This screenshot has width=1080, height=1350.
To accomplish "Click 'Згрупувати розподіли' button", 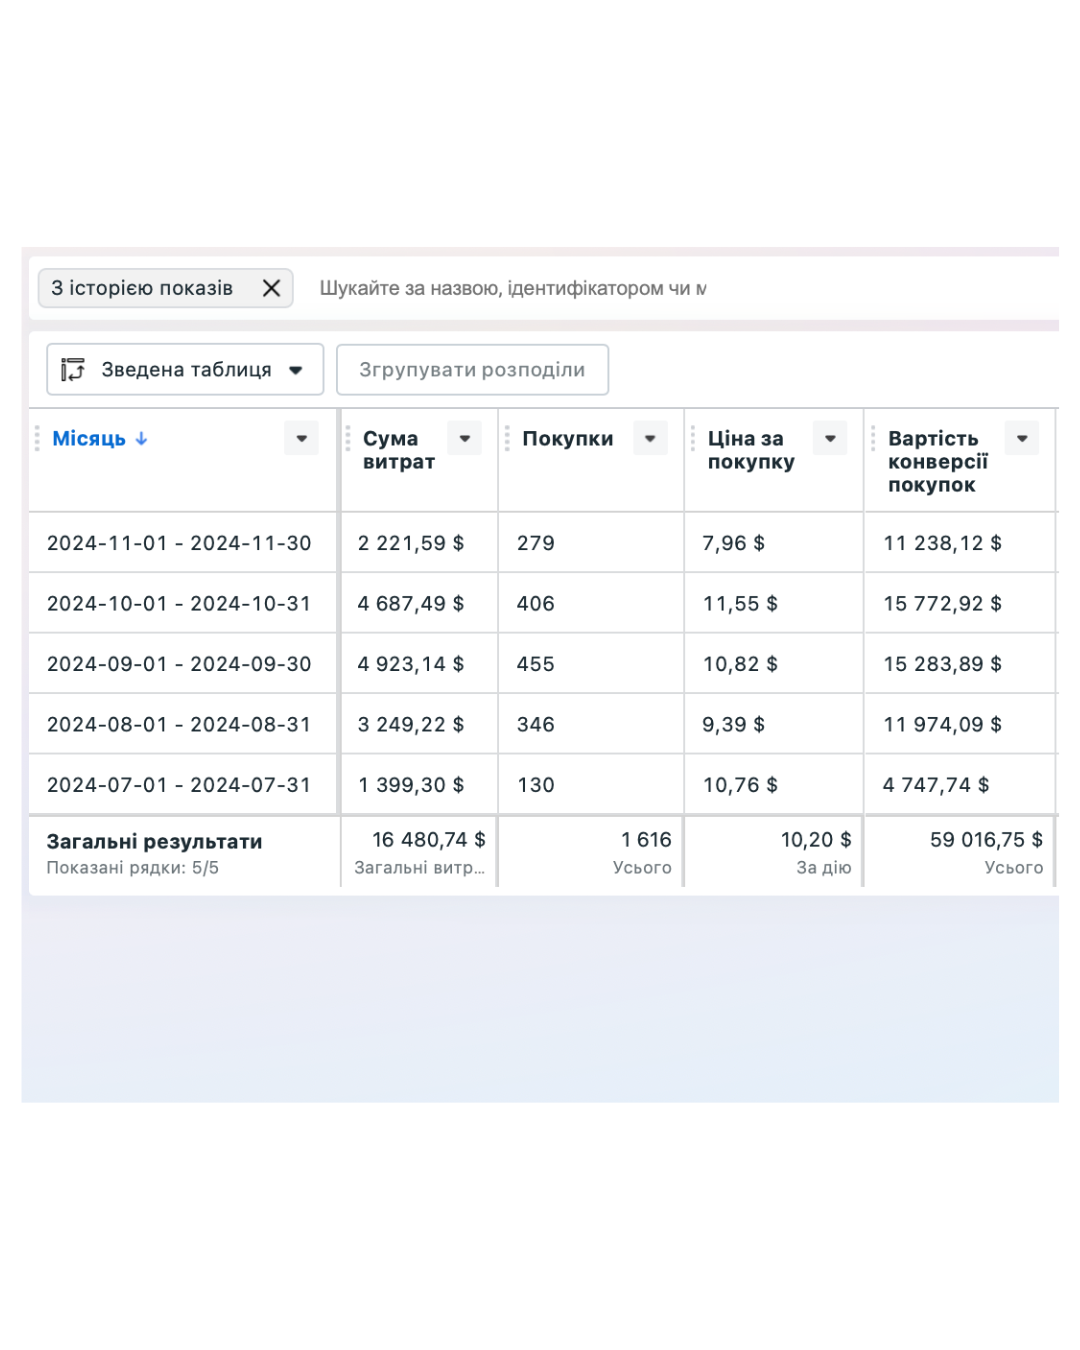I will point(472,370).
